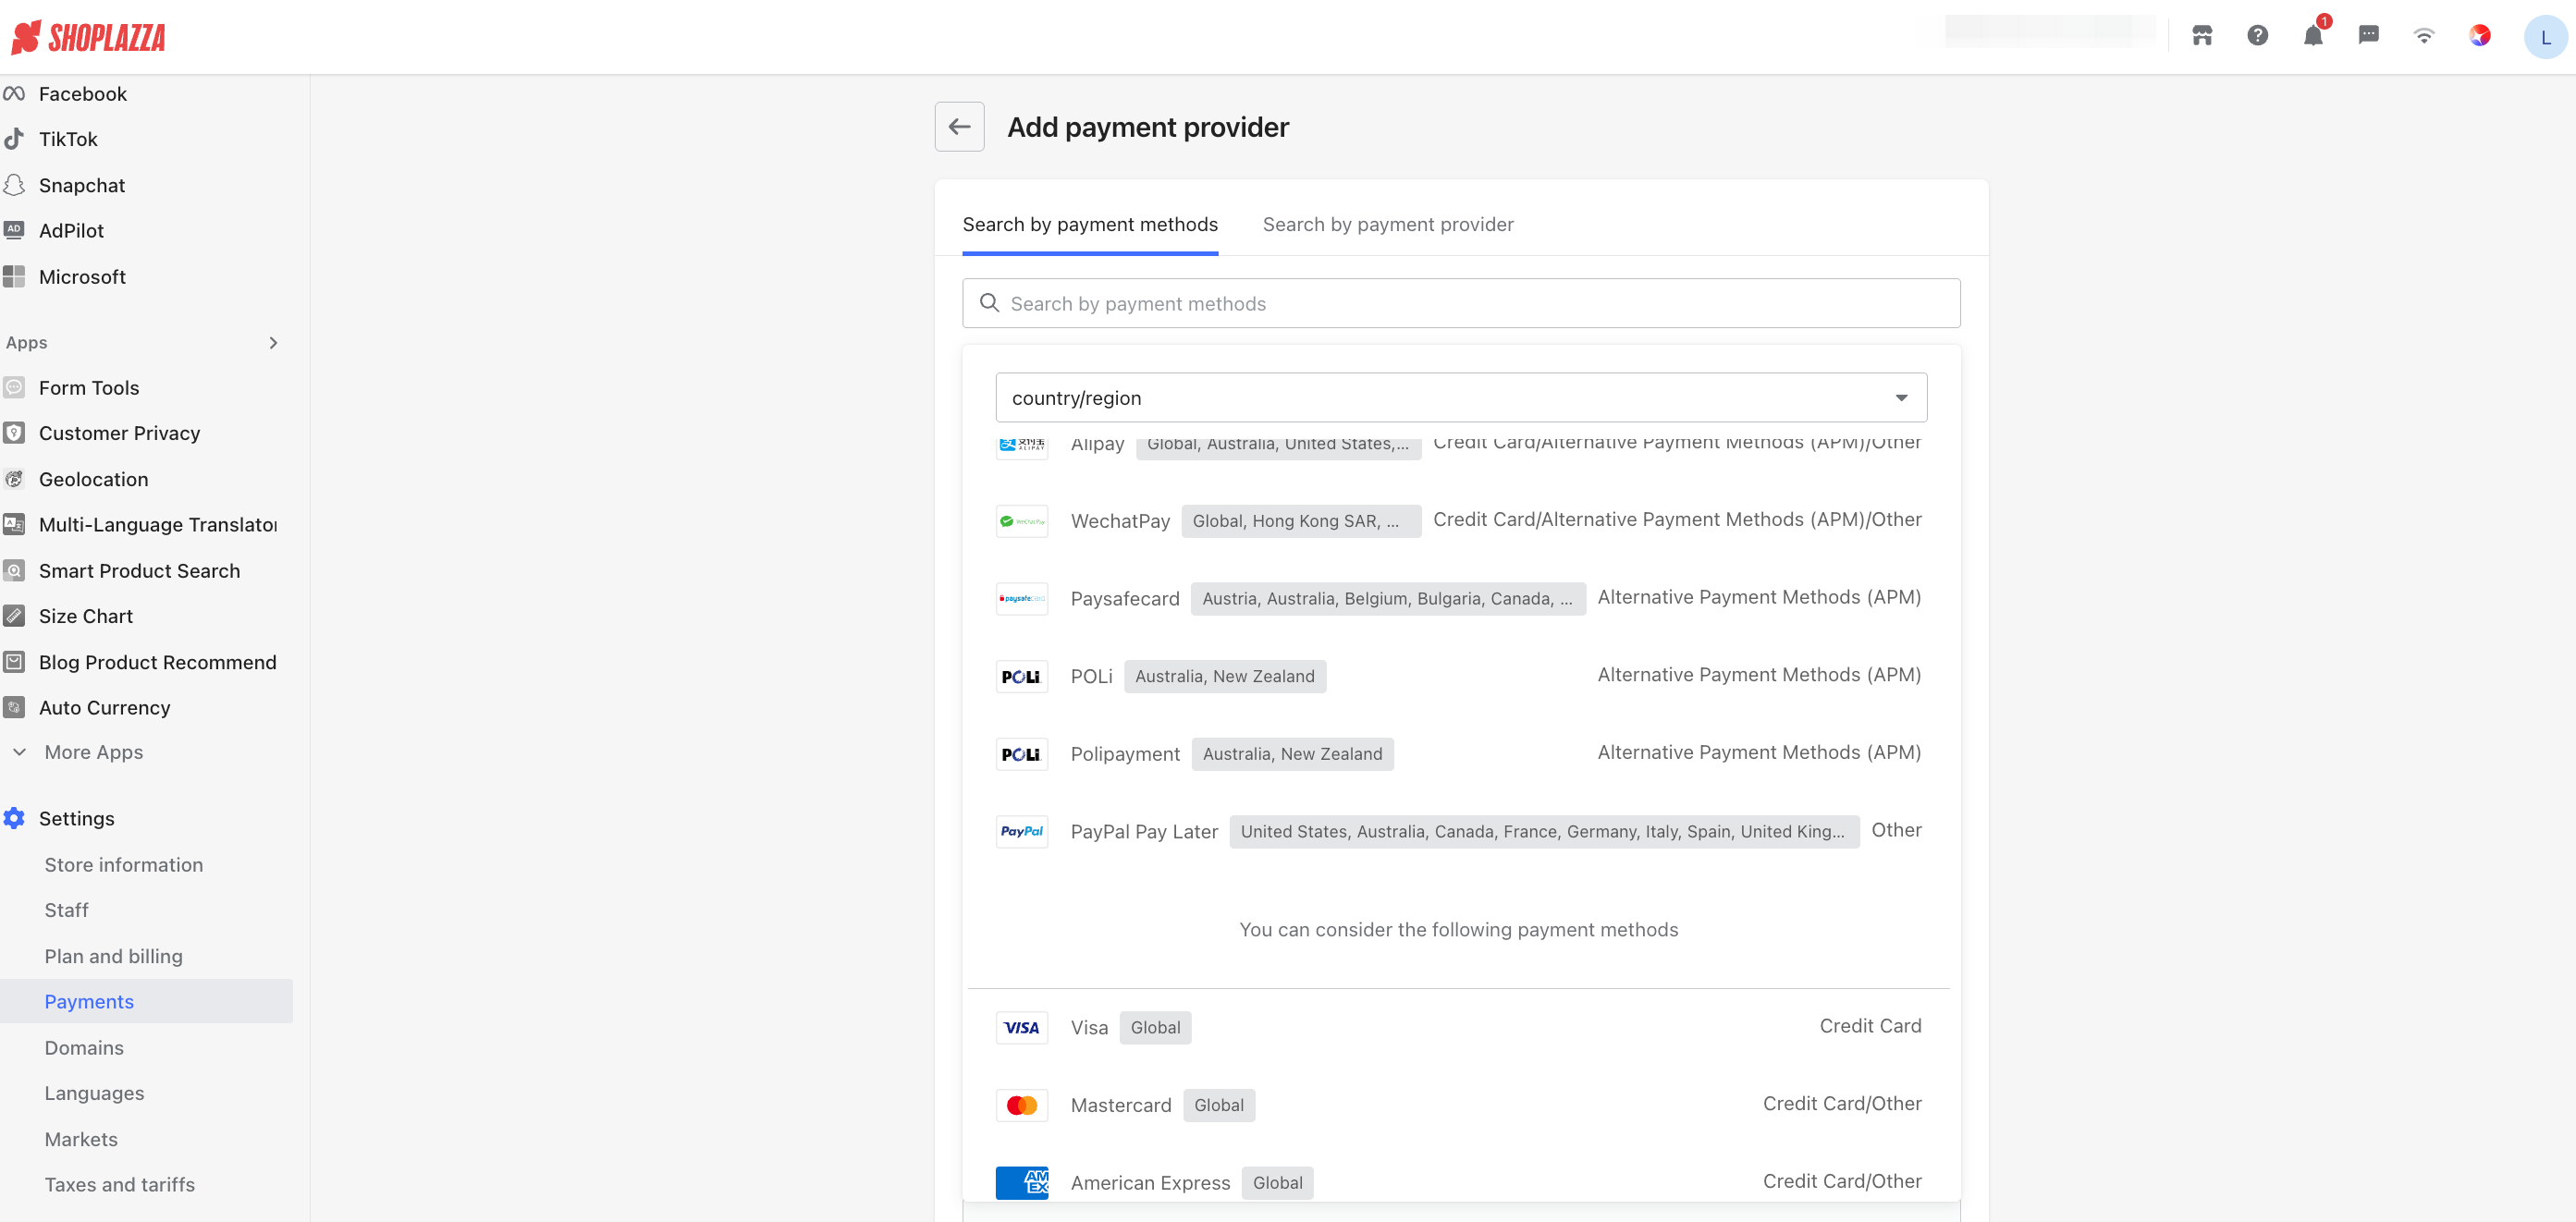Open the country/region dropdown
Screen dimensions: 2576x1222
coord(1461,398)
